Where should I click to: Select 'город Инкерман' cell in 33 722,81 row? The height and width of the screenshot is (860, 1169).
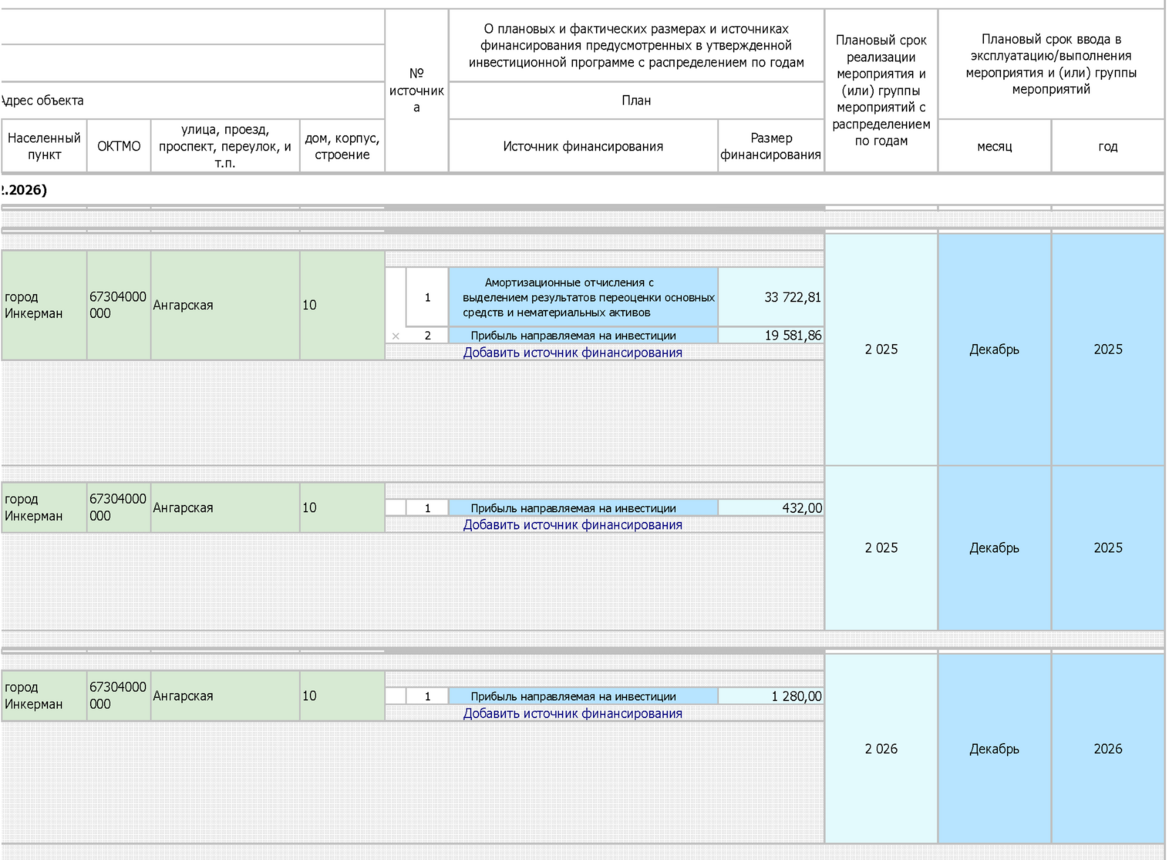[x=44, y=306]
